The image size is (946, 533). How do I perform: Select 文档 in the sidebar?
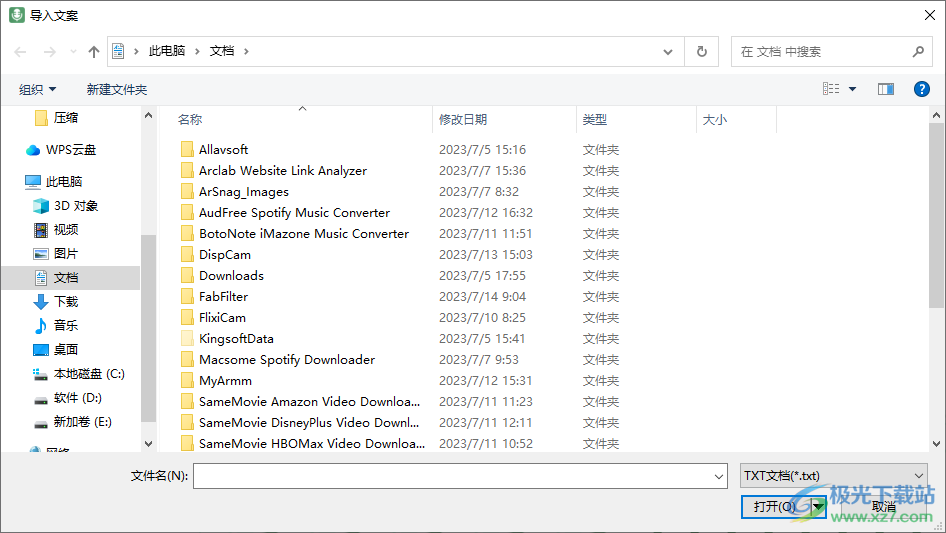point(71,278)
